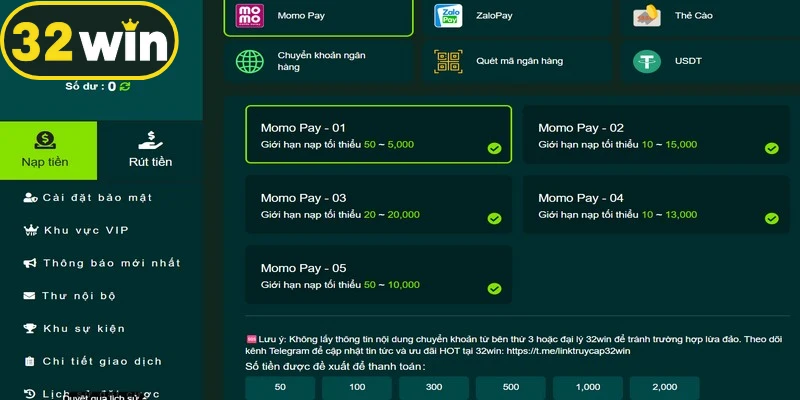Click the crown VIP icon in sidebar
Image resolution: width=800 pixels, height=400 pixels.
coord(31,231)
